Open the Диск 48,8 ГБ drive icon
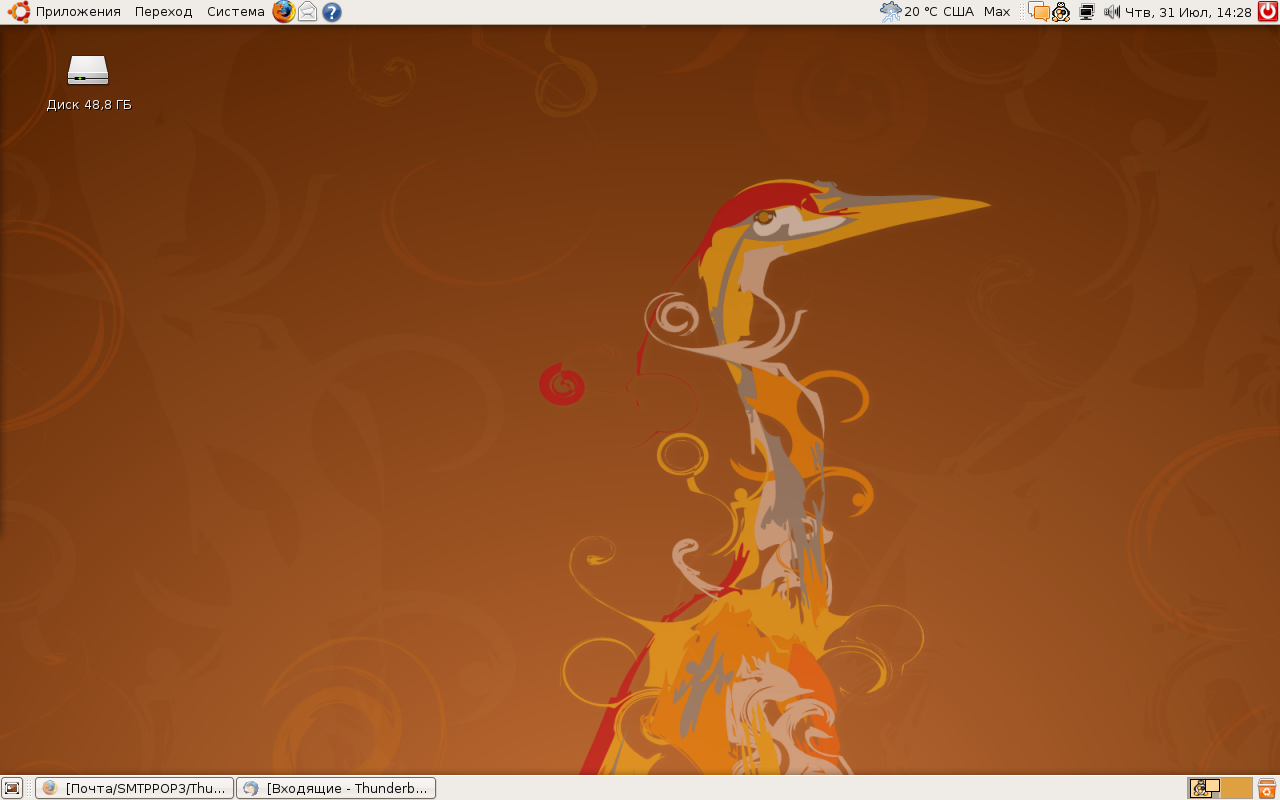 click(x=88, y=72)
